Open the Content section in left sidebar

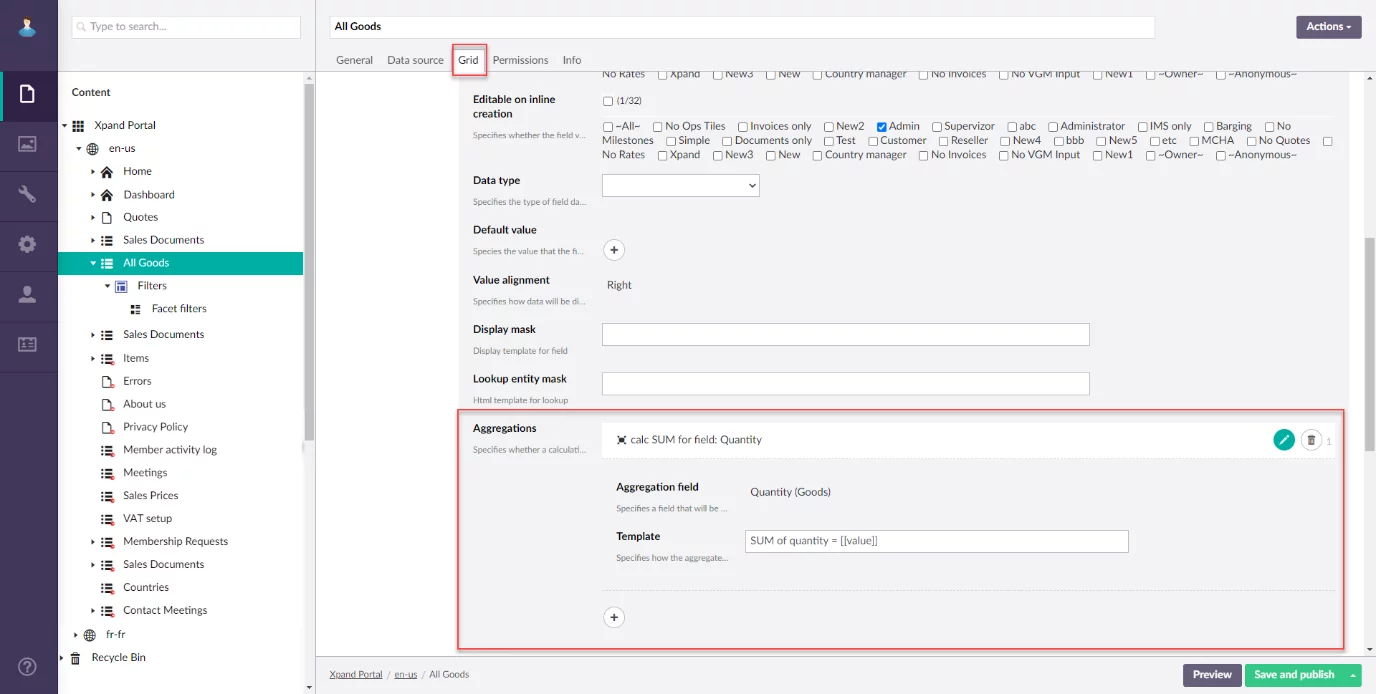28,94
